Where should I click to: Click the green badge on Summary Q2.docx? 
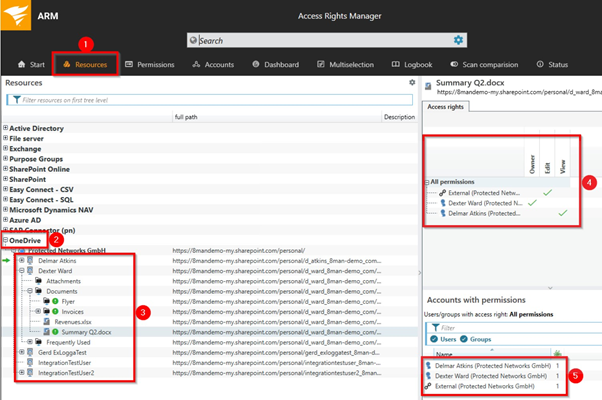click(x=55, y=332)
